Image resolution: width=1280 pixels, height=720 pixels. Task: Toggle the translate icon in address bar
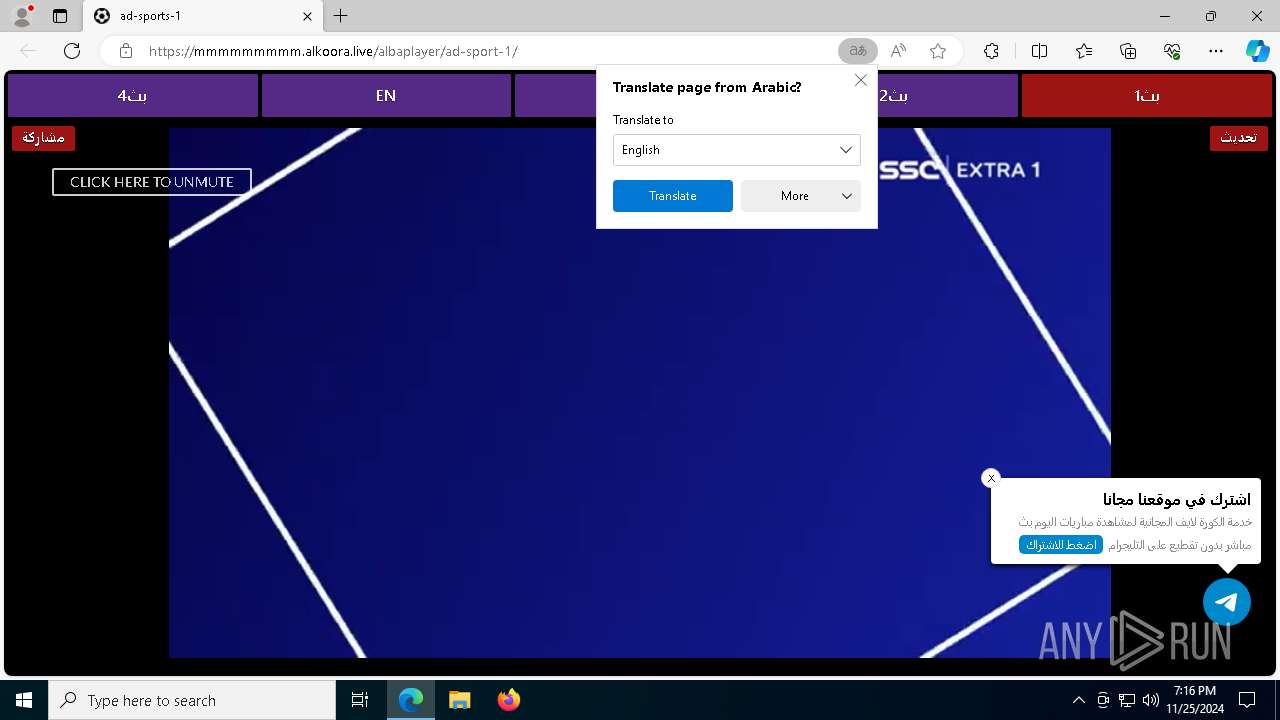tap(857, 51)
